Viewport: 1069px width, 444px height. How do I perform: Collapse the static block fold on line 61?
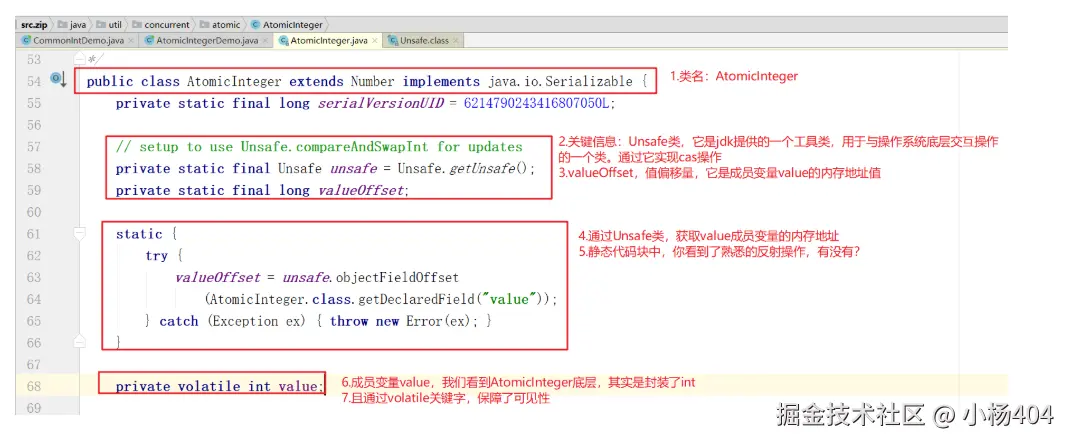click(80, 235)
